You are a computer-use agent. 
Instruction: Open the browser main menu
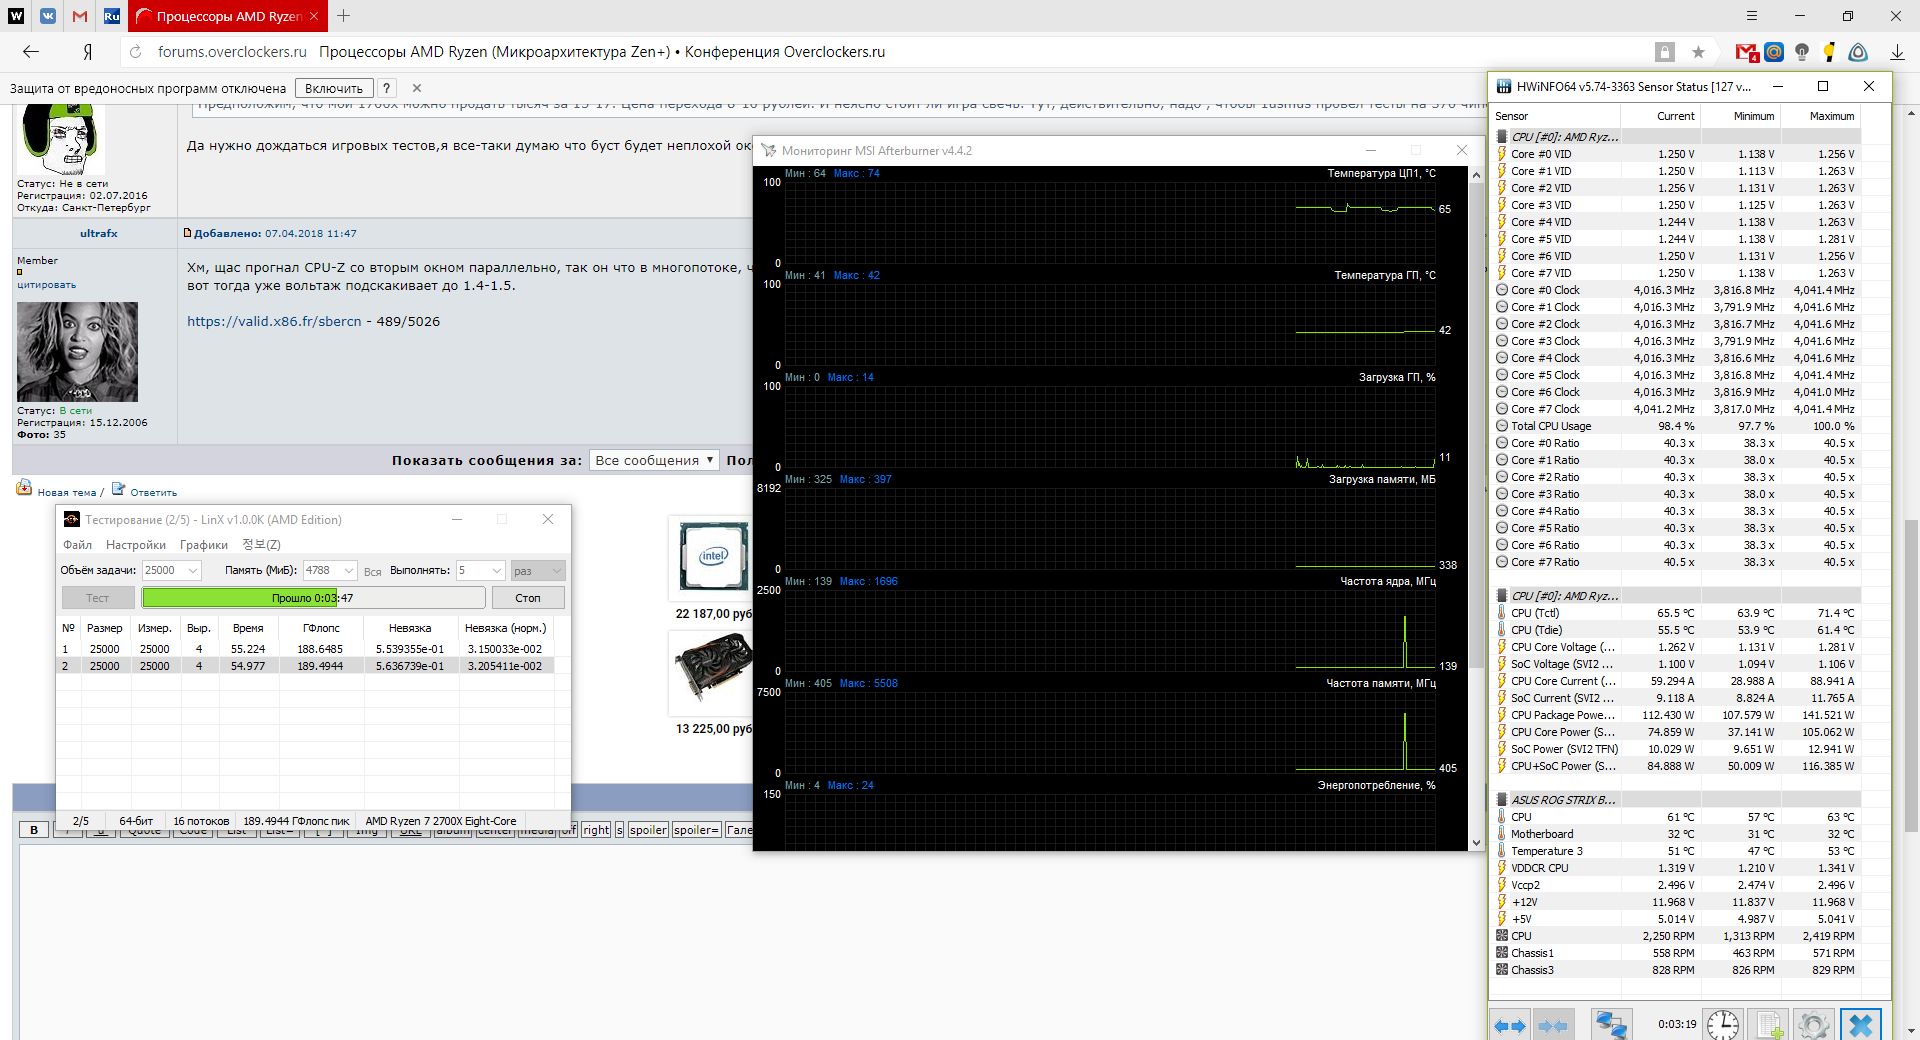click(x=1751, y=16)
